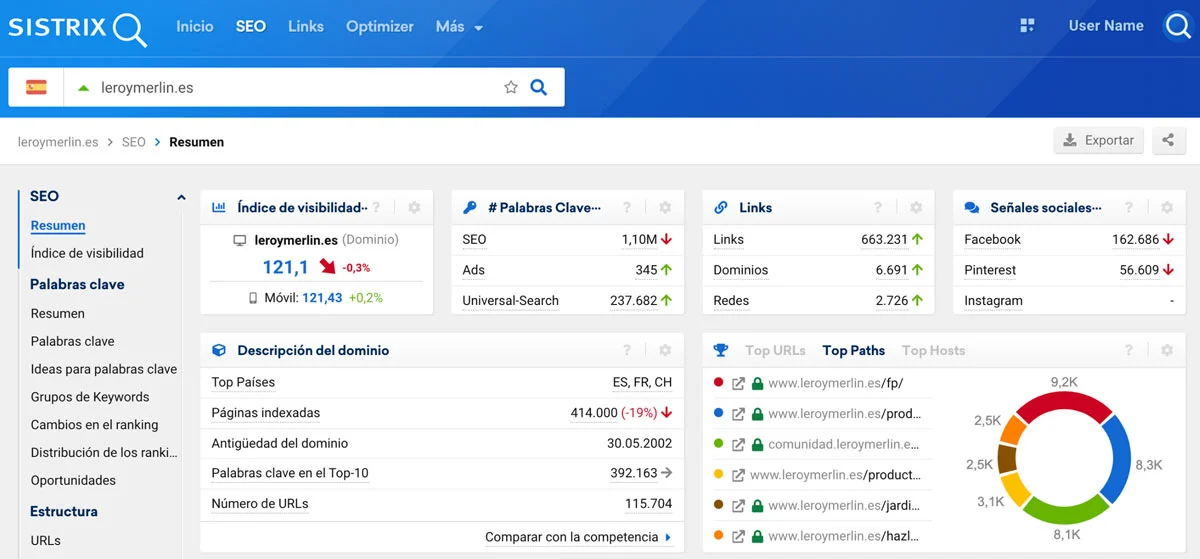The width and height of the screenshot is (1200, 559).
Task: Switch to the Top Paths tab
Action: coord(854,351)
